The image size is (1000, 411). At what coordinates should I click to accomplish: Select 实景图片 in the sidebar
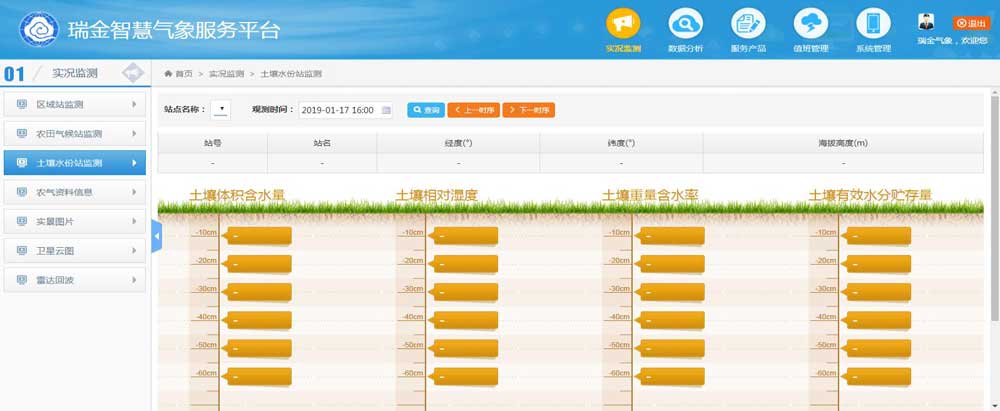[x=75, y=221]
